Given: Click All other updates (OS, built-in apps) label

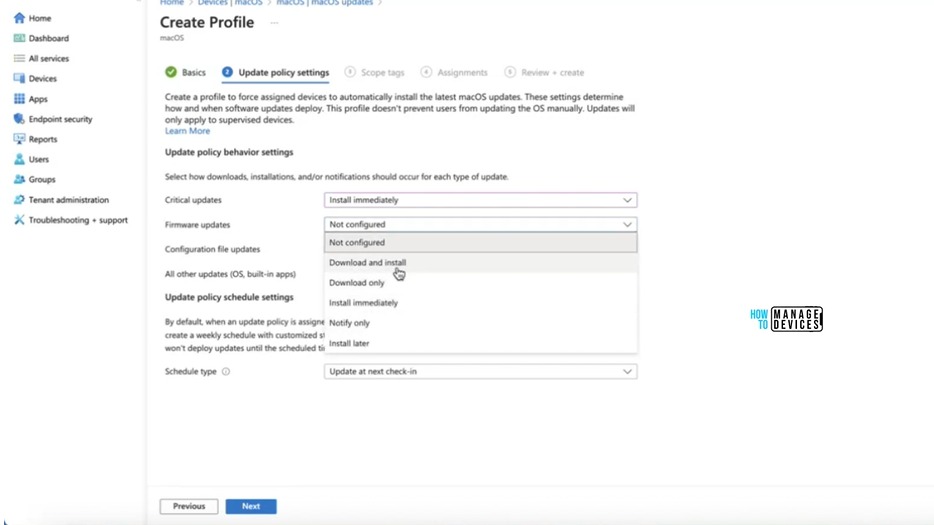Looking at the screenshot, I should tap(231, 274).
